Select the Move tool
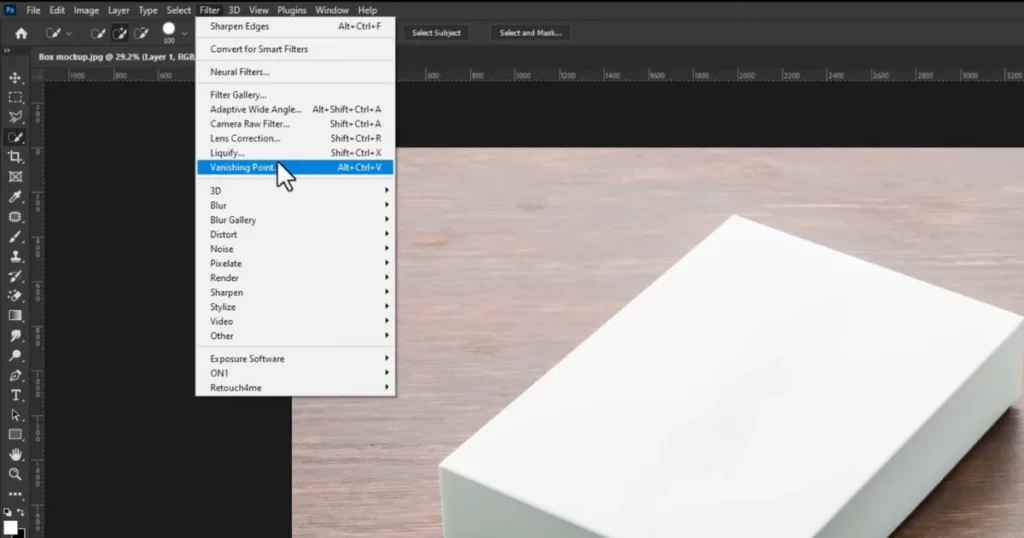Viewport: 1024px width, 538px height. (x=15, y=78)
